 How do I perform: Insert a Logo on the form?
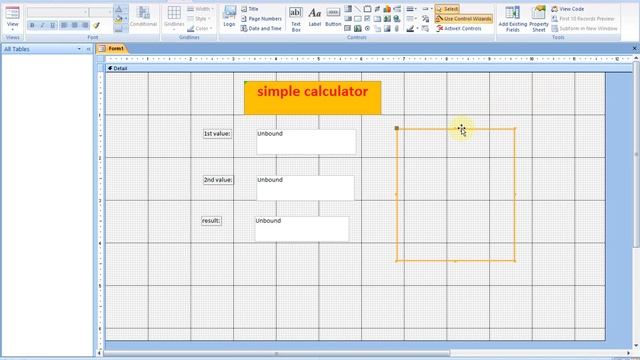[x=229, y=17]
